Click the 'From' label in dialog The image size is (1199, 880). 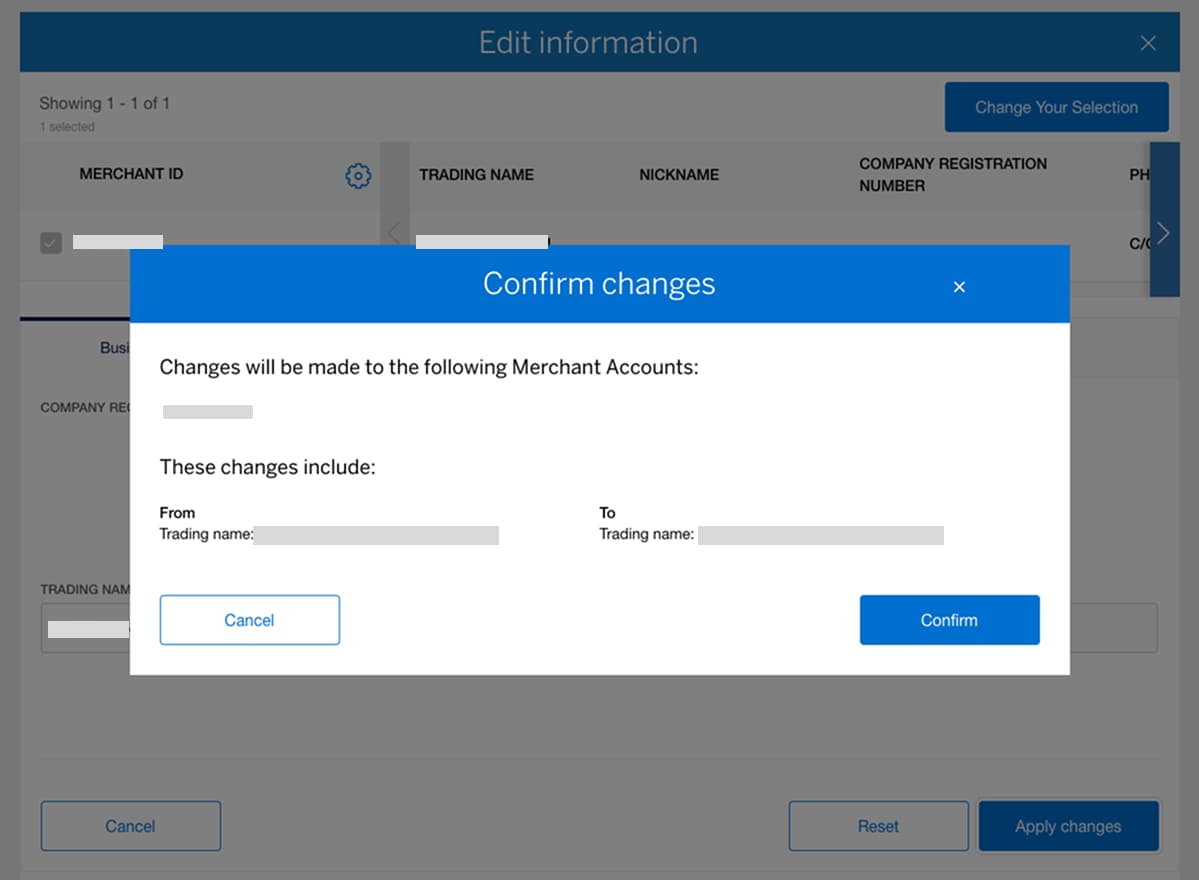pyautogui.click(x=177, y=512)
